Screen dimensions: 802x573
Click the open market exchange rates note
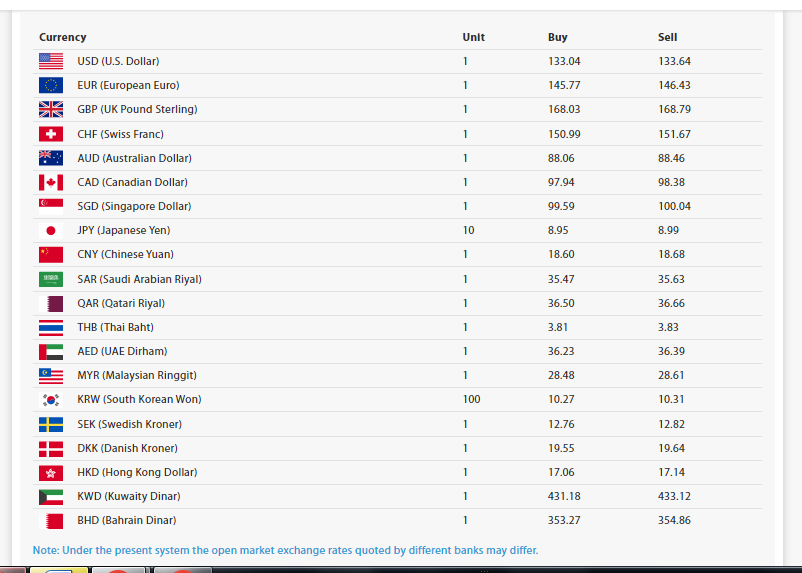[x=285, y=550]
